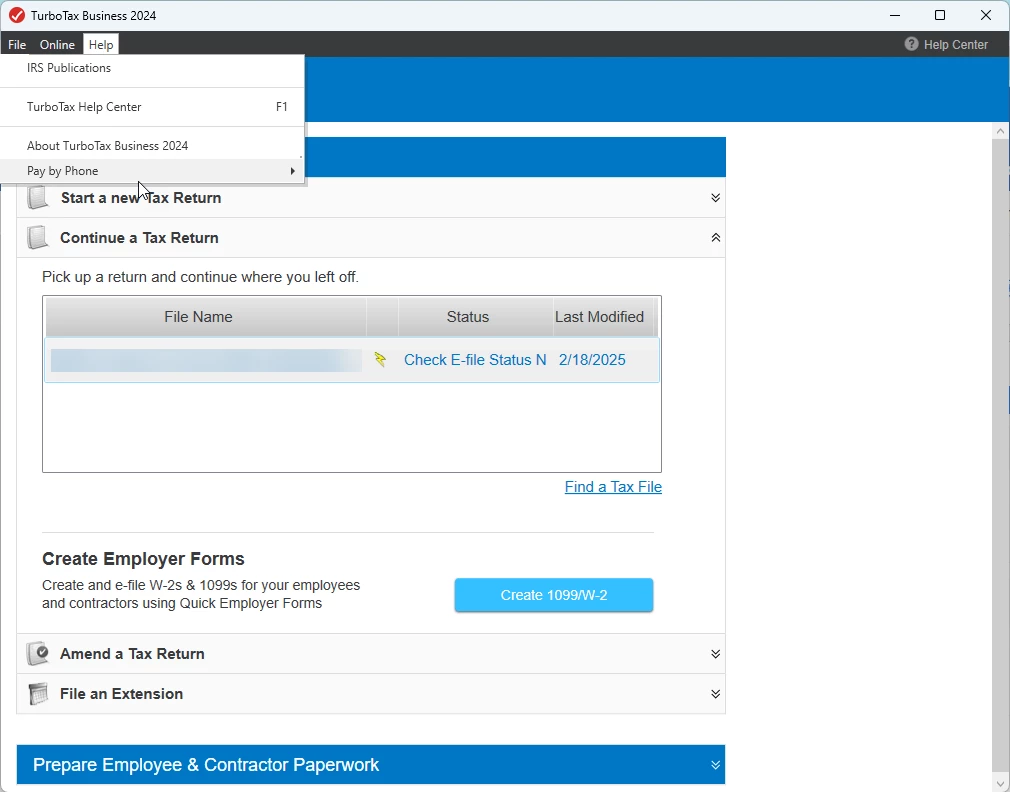Screen dimensions: 1010x792
Task: Click the Continue a Tax Return heading text
Action: click(x=139, y=238)
